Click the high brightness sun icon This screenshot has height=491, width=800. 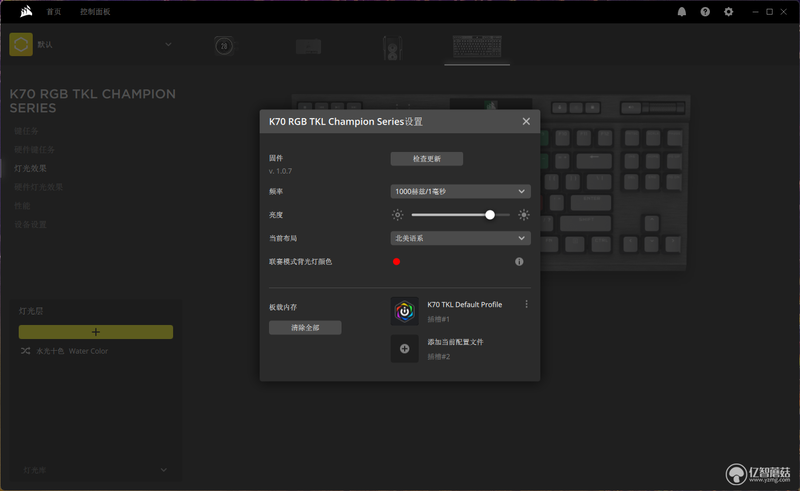tap(523, 215)
